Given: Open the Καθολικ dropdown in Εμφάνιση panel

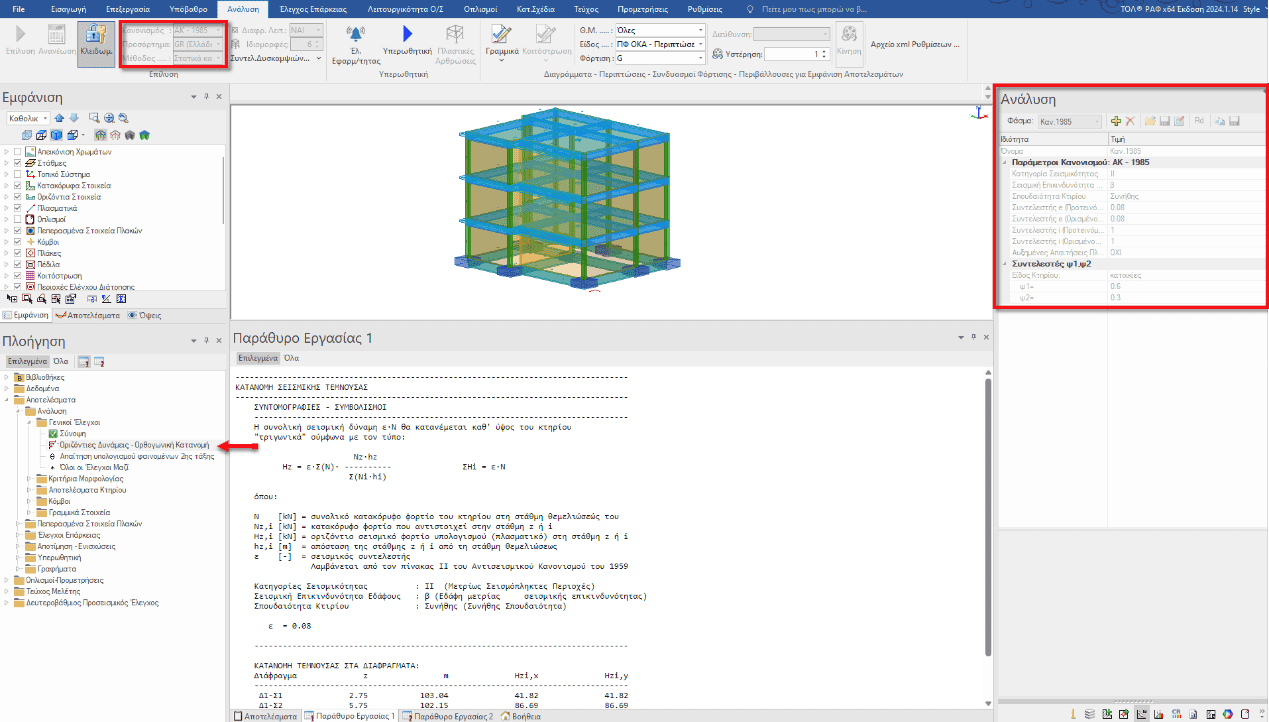Looking at the screenshot, I should click(x=28, y=118).
